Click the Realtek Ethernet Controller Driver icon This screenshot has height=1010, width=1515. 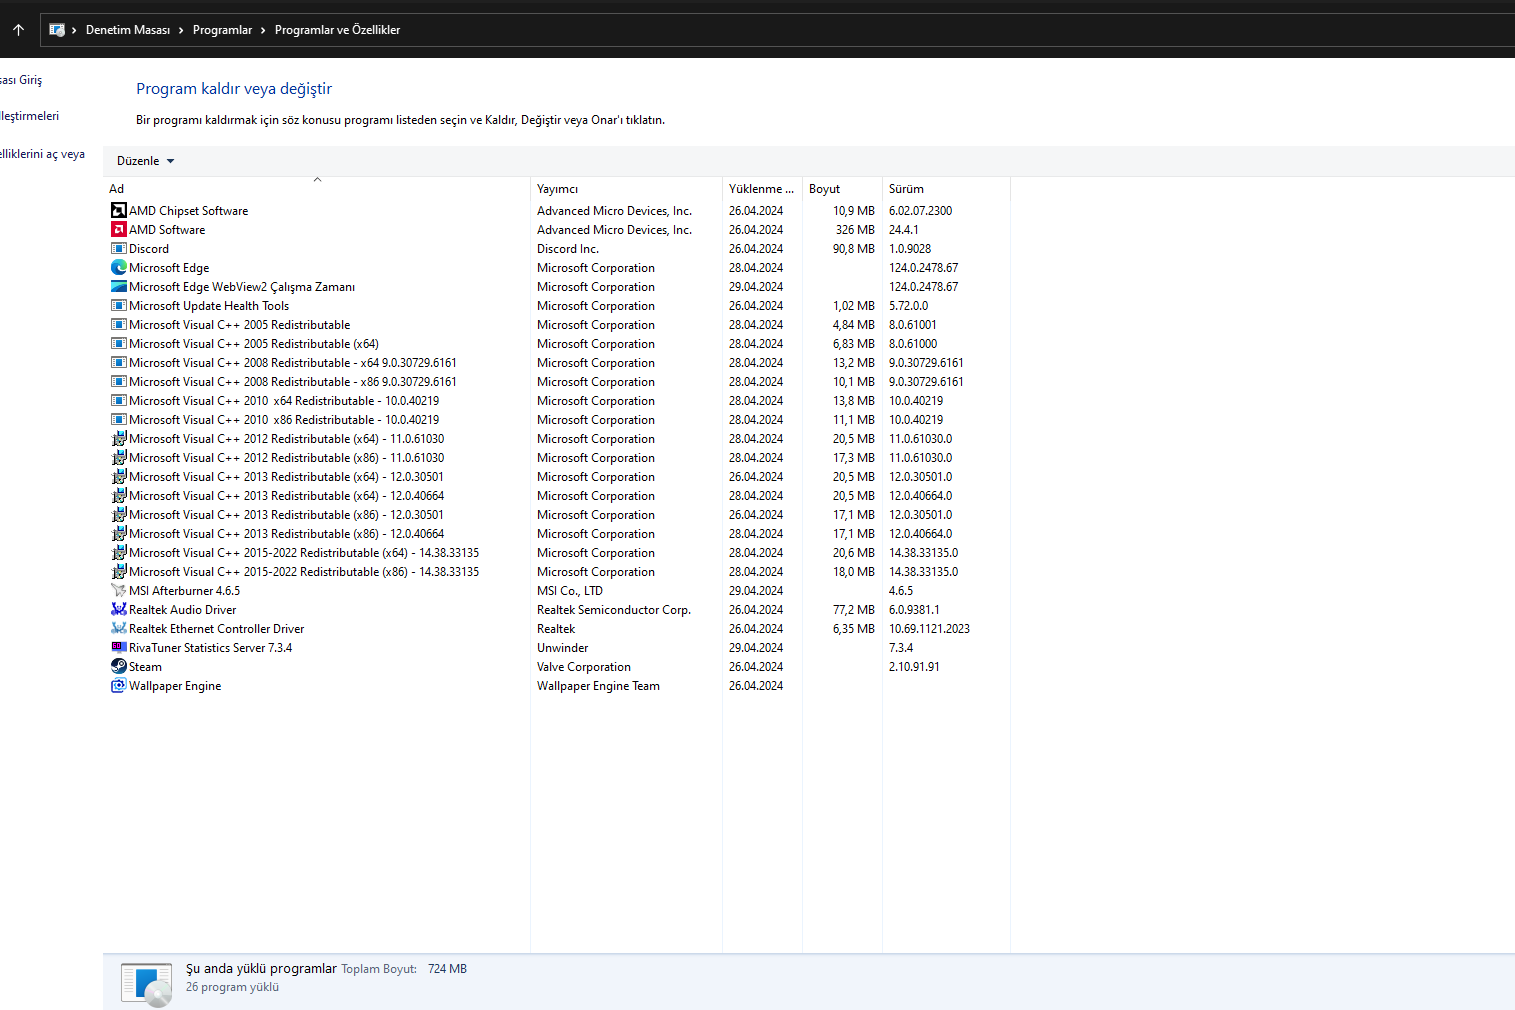pos(119,629)
